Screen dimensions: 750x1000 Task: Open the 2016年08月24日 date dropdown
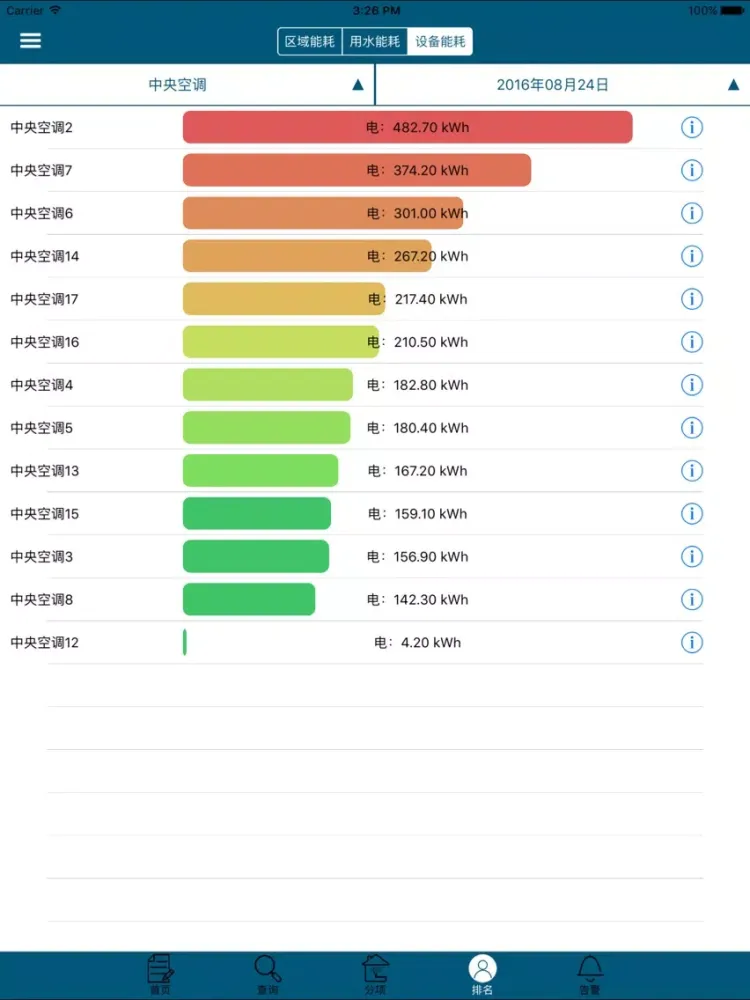pos(552,85)
